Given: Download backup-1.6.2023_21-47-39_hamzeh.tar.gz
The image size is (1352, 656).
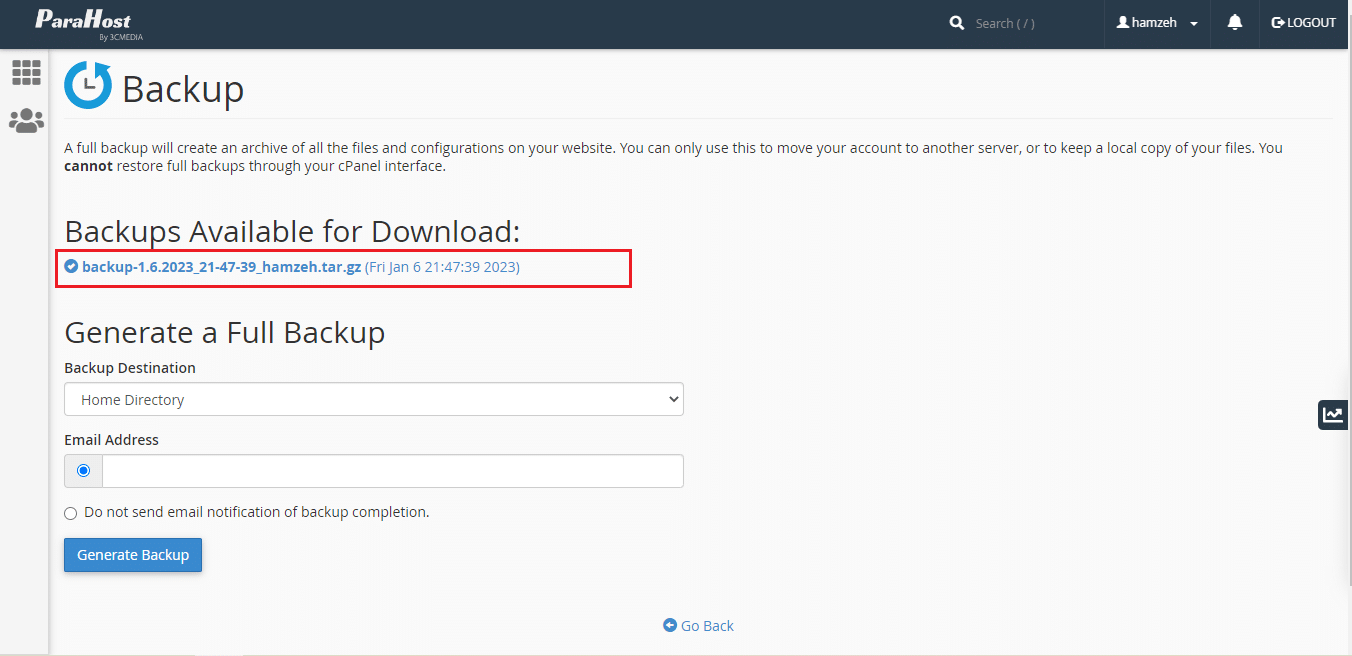Looking at the screenshot, I should click(x=221, y=267).
